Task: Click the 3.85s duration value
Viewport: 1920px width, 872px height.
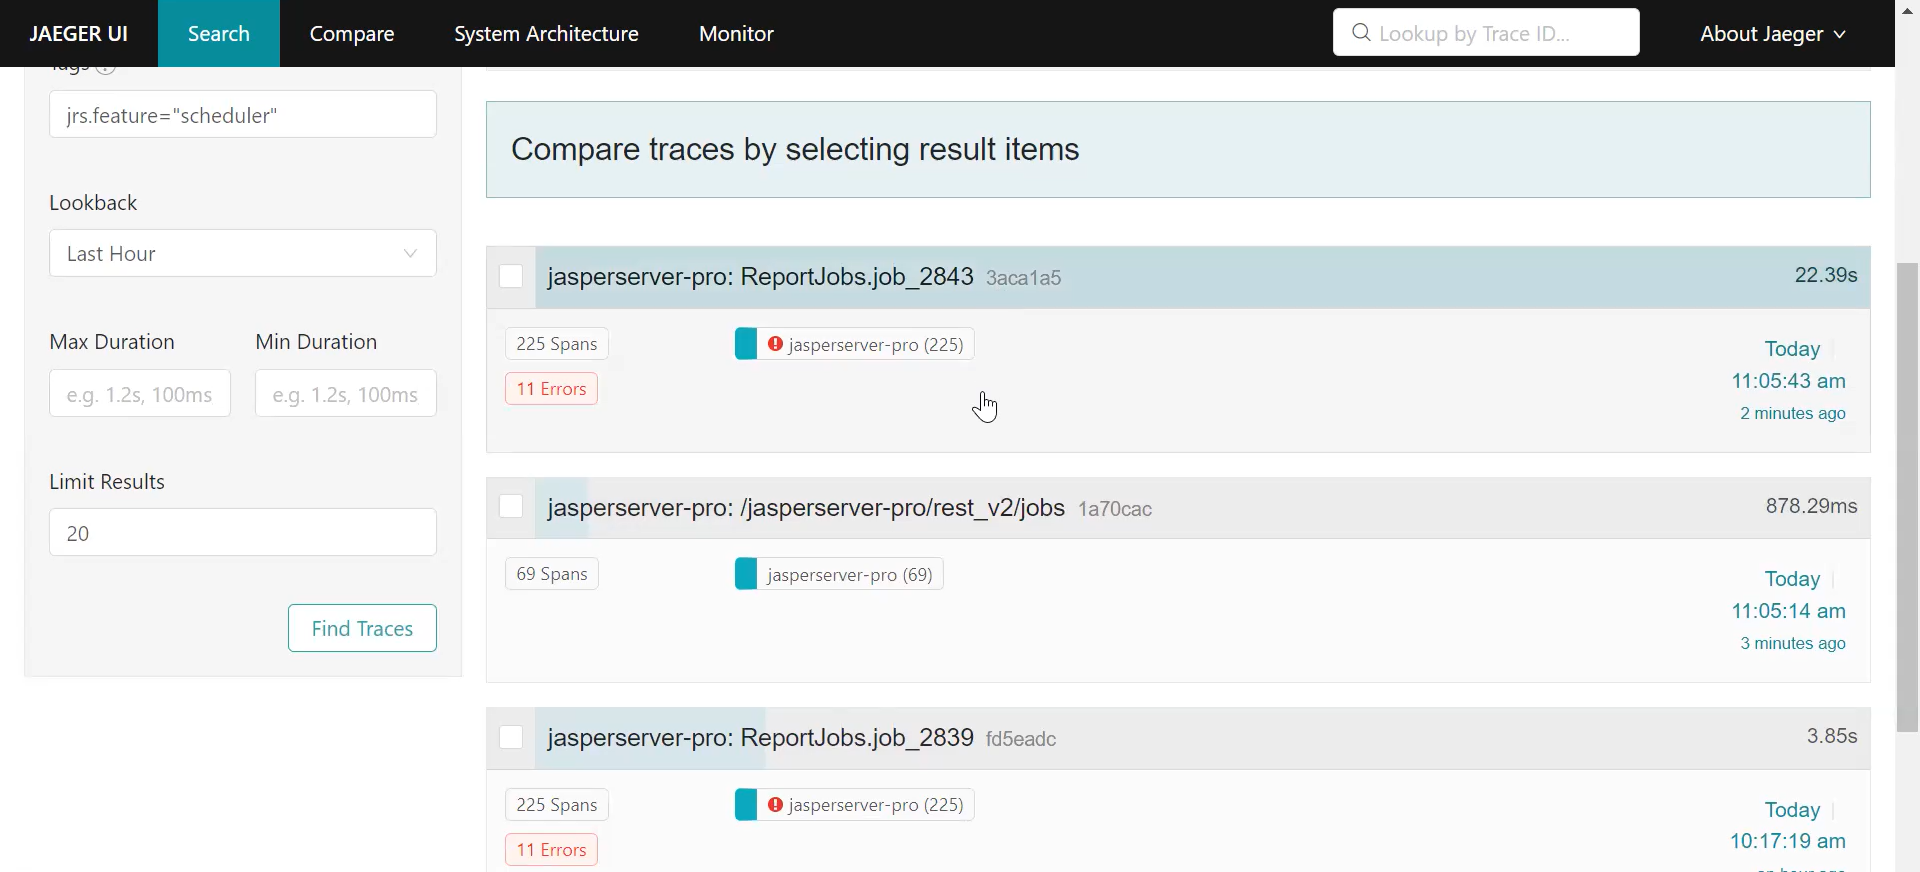Action: point(1832,736)
